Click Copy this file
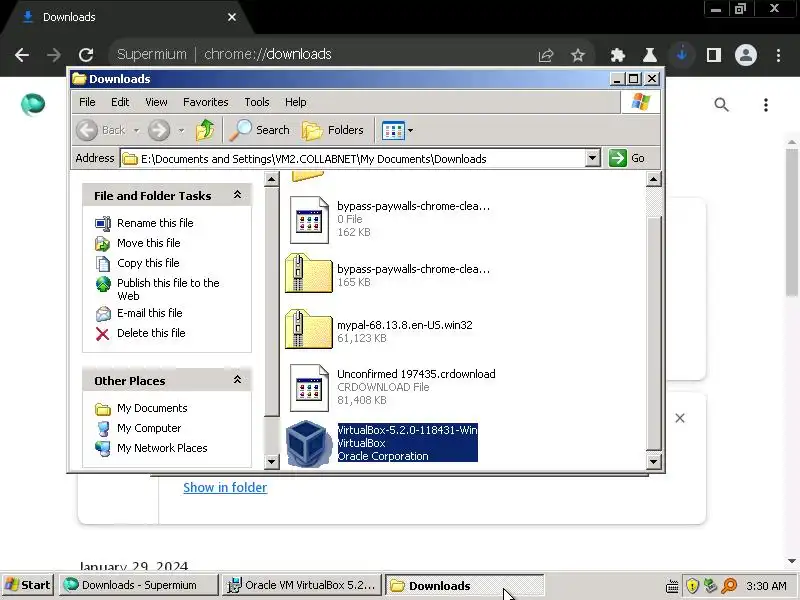 click(x=148, y=263)
